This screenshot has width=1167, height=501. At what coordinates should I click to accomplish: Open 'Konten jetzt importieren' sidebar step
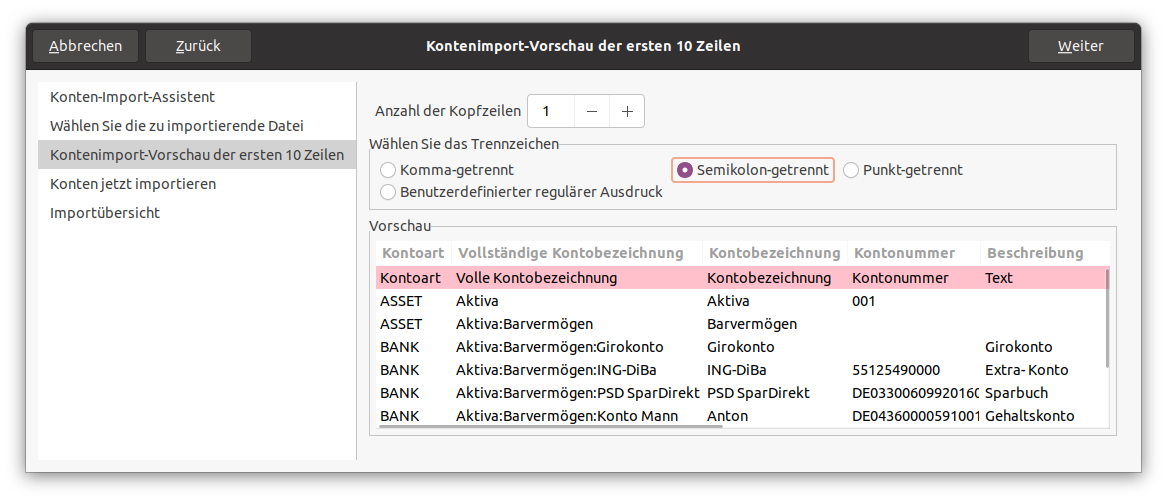pos(133,184)
